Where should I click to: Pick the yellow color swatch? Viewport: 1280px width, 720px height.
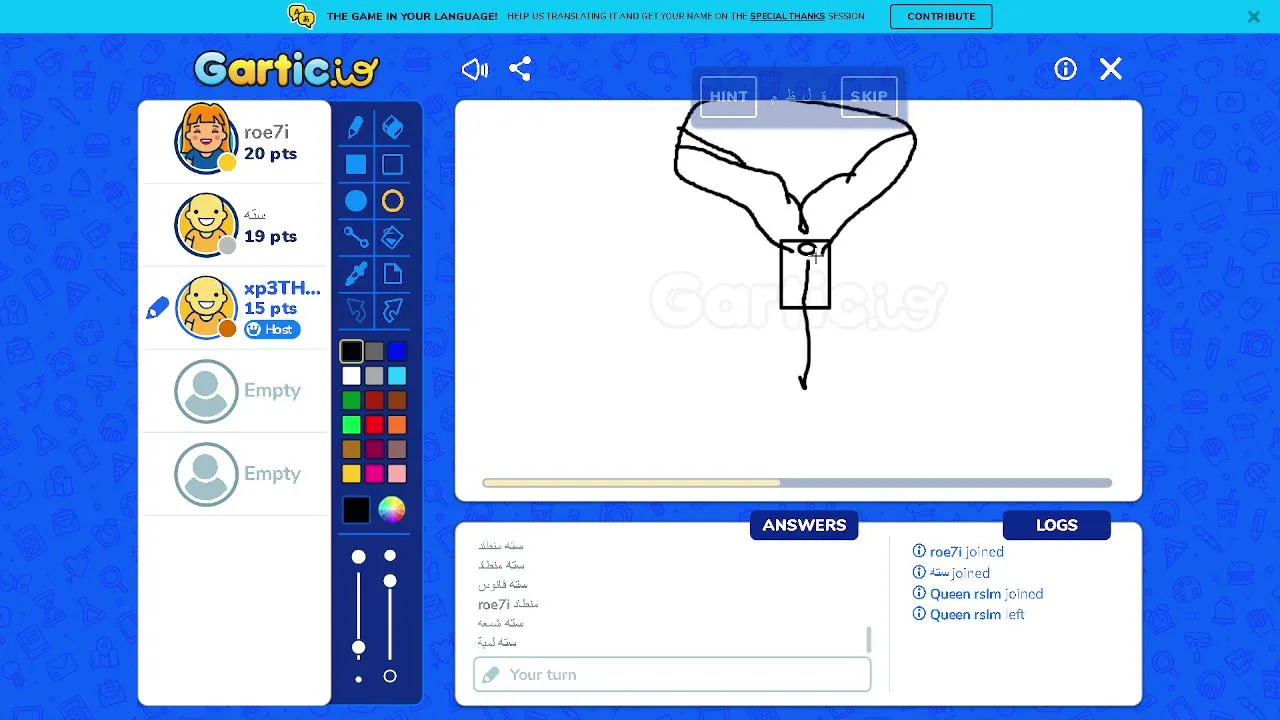click(x=351, y=474)
